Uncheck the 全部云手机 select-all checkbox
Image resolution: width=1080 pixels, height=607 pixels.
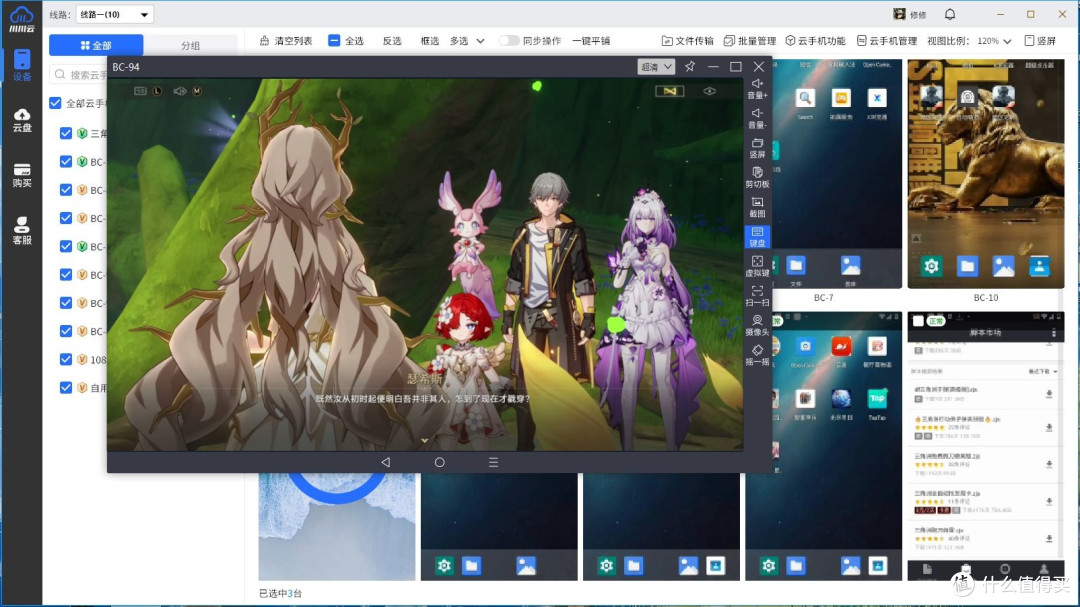[x=55, y=103]
